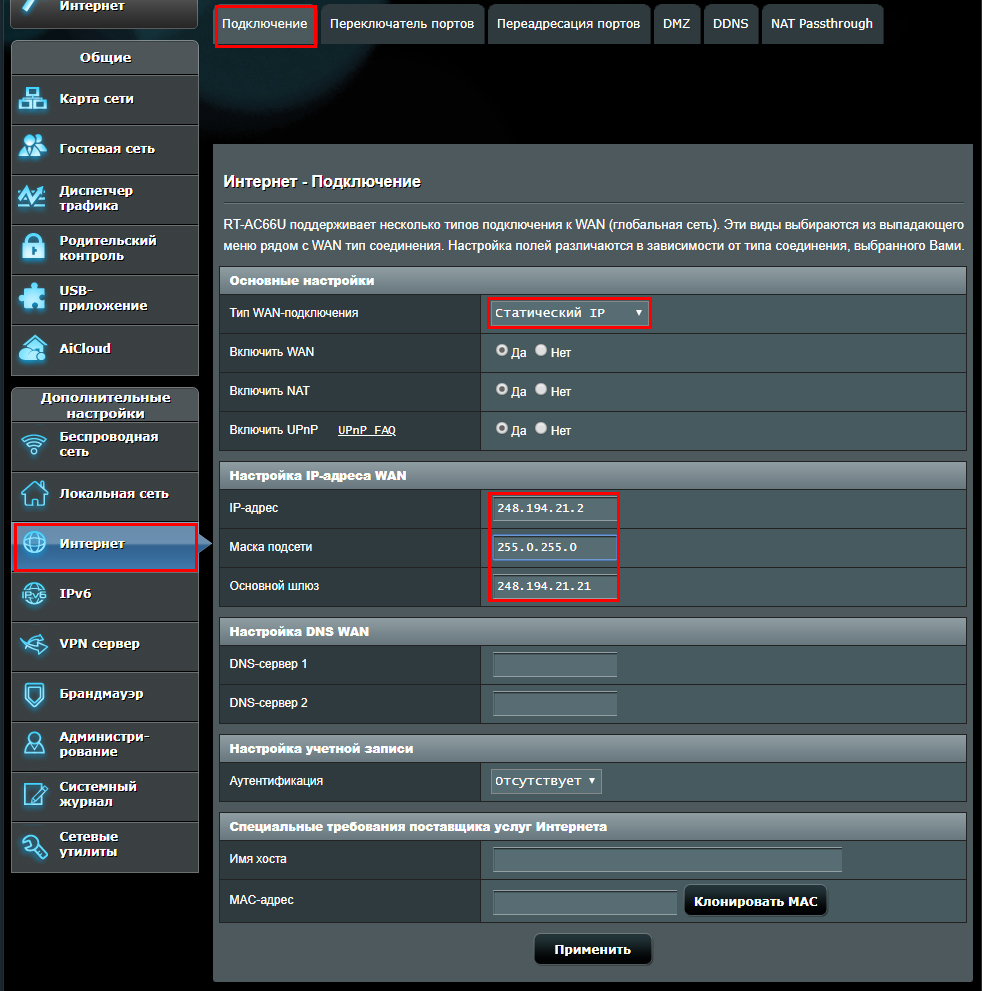This screenshot has width=982, height=991.
Task: Click the Клонировать MAC button
Action: pos(755,902)
